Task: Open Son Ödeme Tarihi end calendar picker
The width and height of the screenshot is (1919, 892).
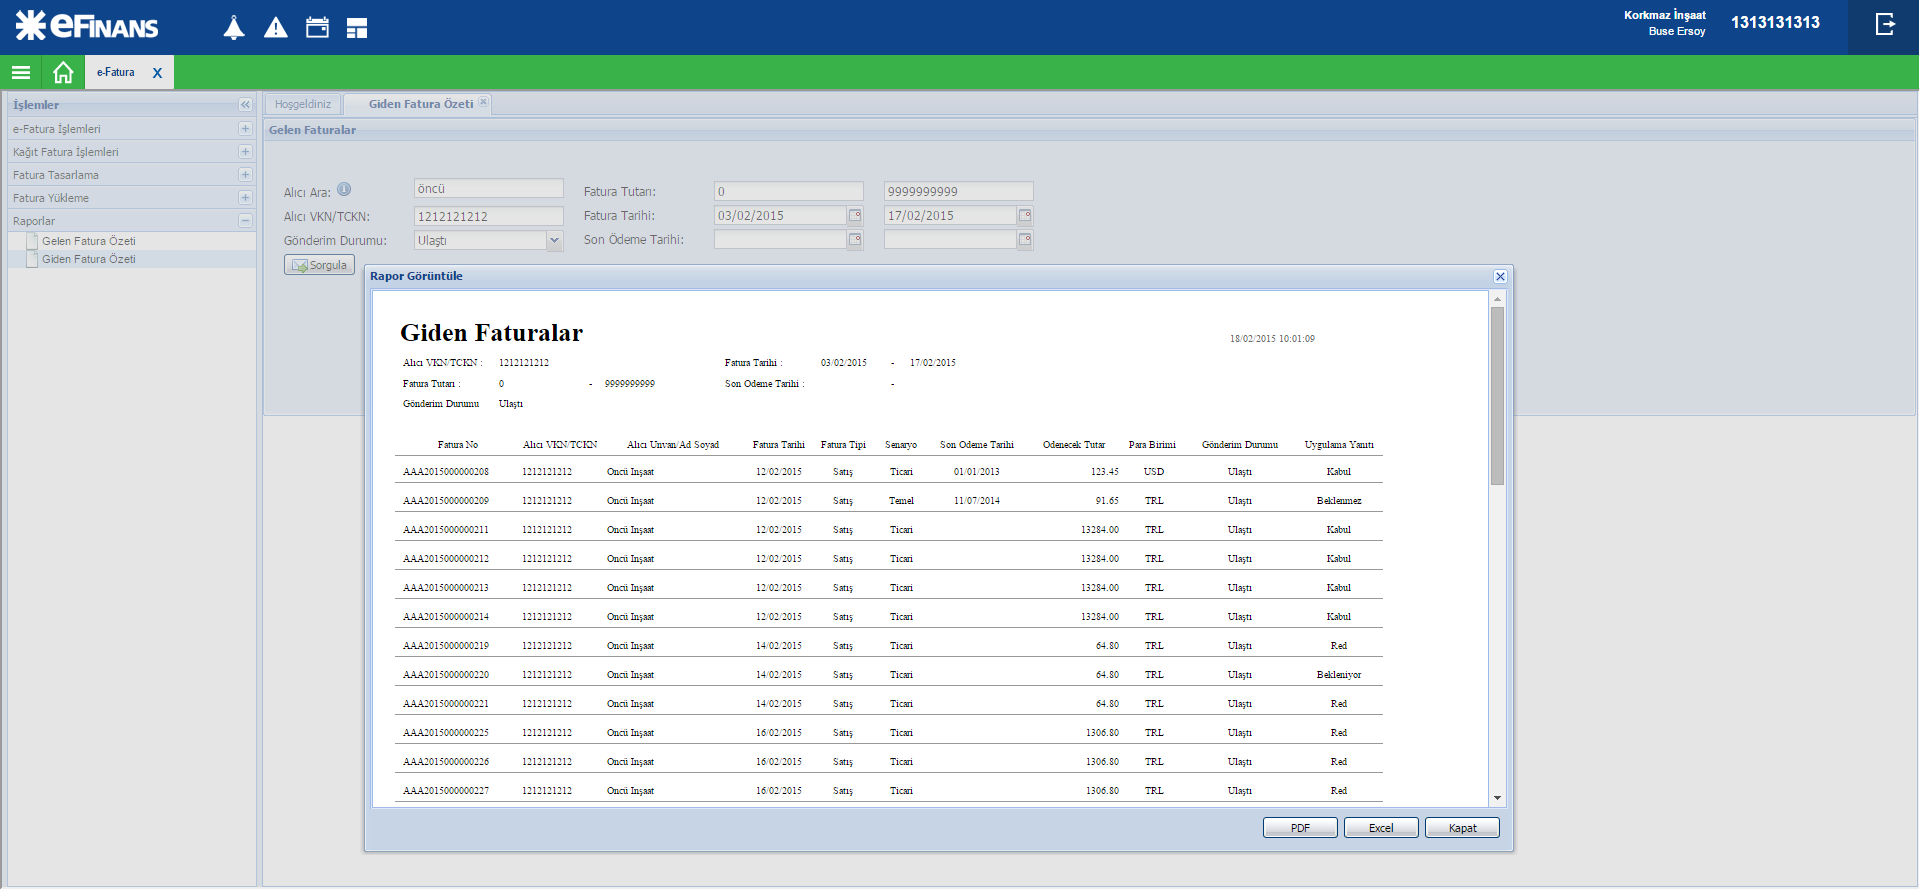Action: tap(1025, 239)
